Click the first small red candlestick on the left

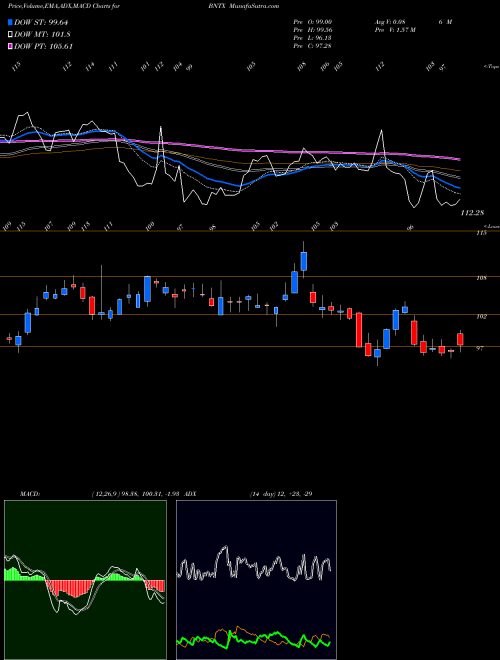coord(9,338)
